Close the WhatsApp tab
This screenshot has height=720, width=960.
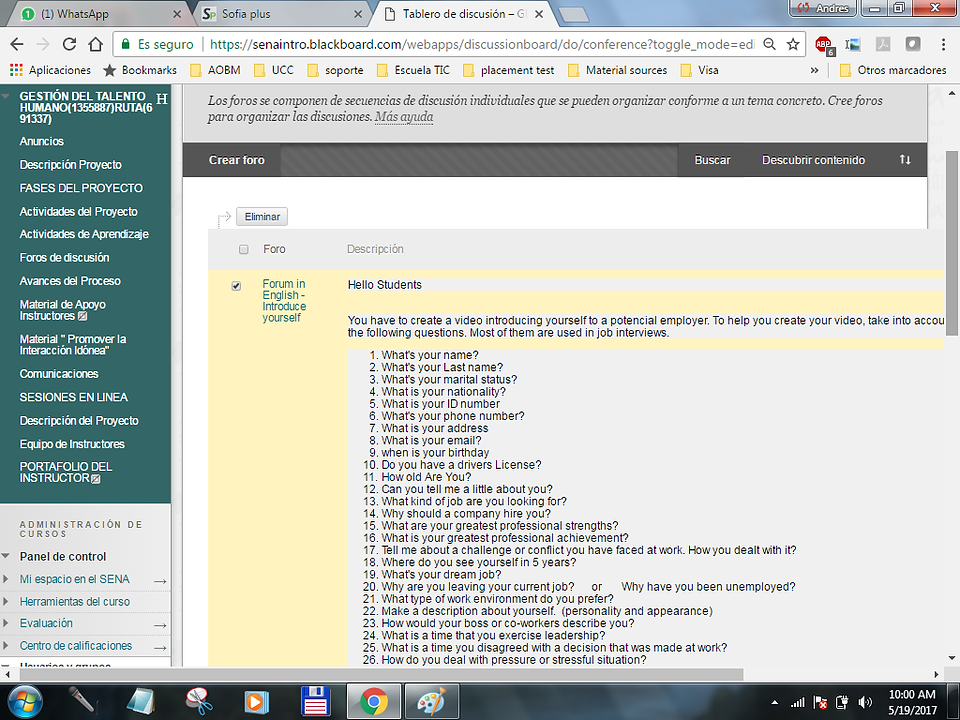click(x=177, y=13)
